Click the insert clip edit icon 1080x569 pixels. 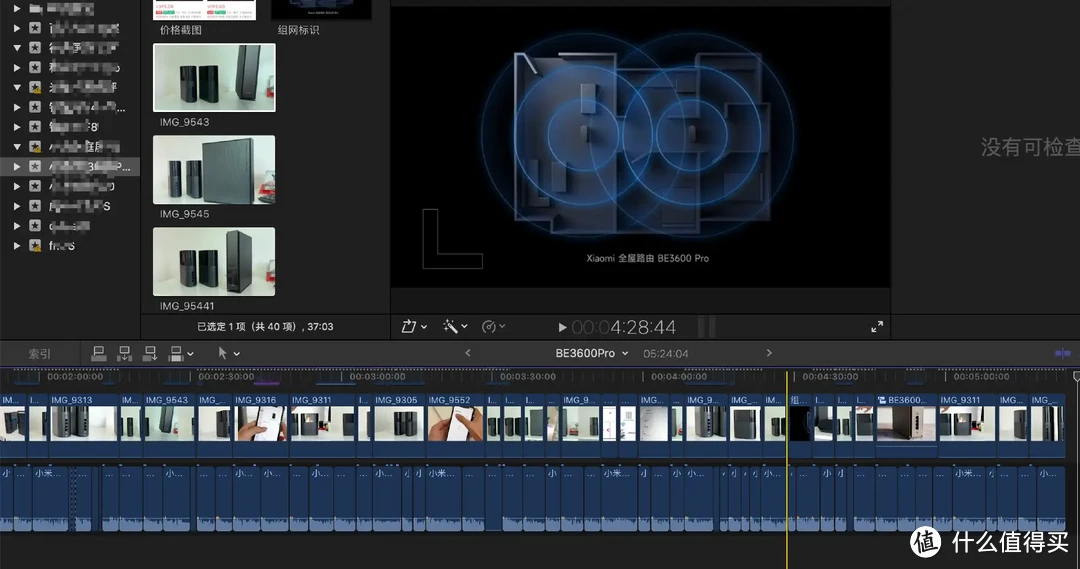click(124, 353)
